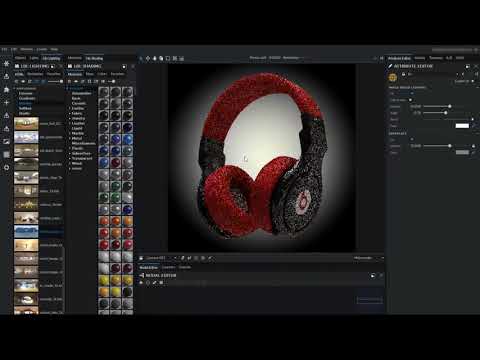Click the icon right of the white color swatch
This screenshot has width=480, height=360.
[x=474, y=126]
